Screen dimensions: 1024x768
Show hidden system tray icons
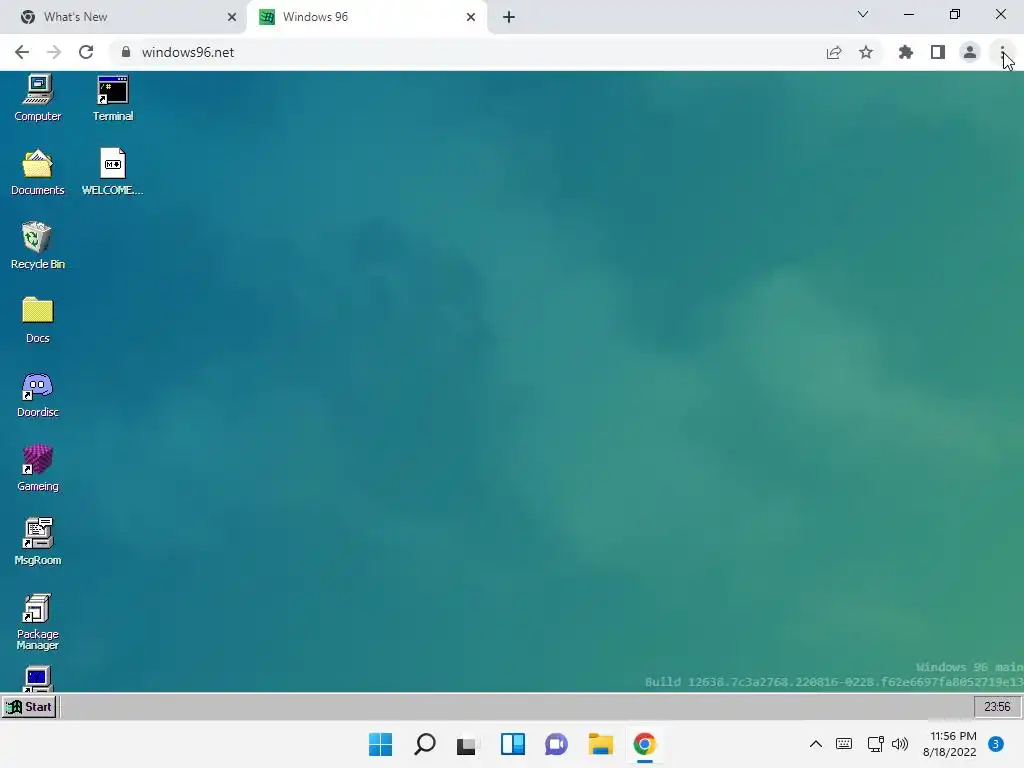point(816,744)
